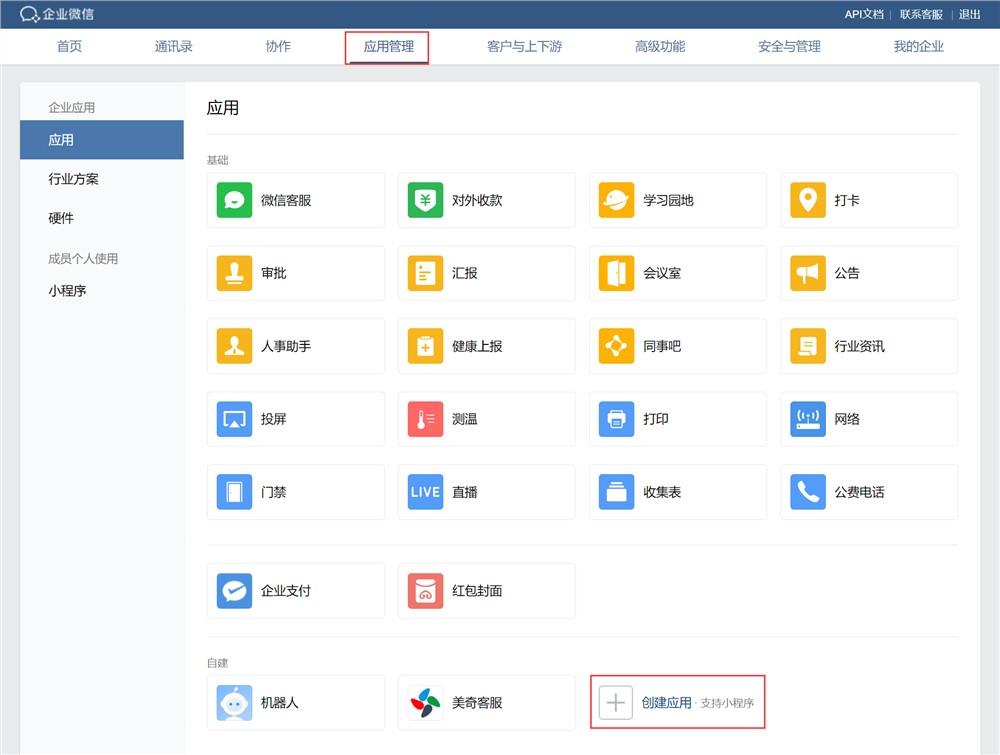Click the 红包封面 label text

[477, 590]
